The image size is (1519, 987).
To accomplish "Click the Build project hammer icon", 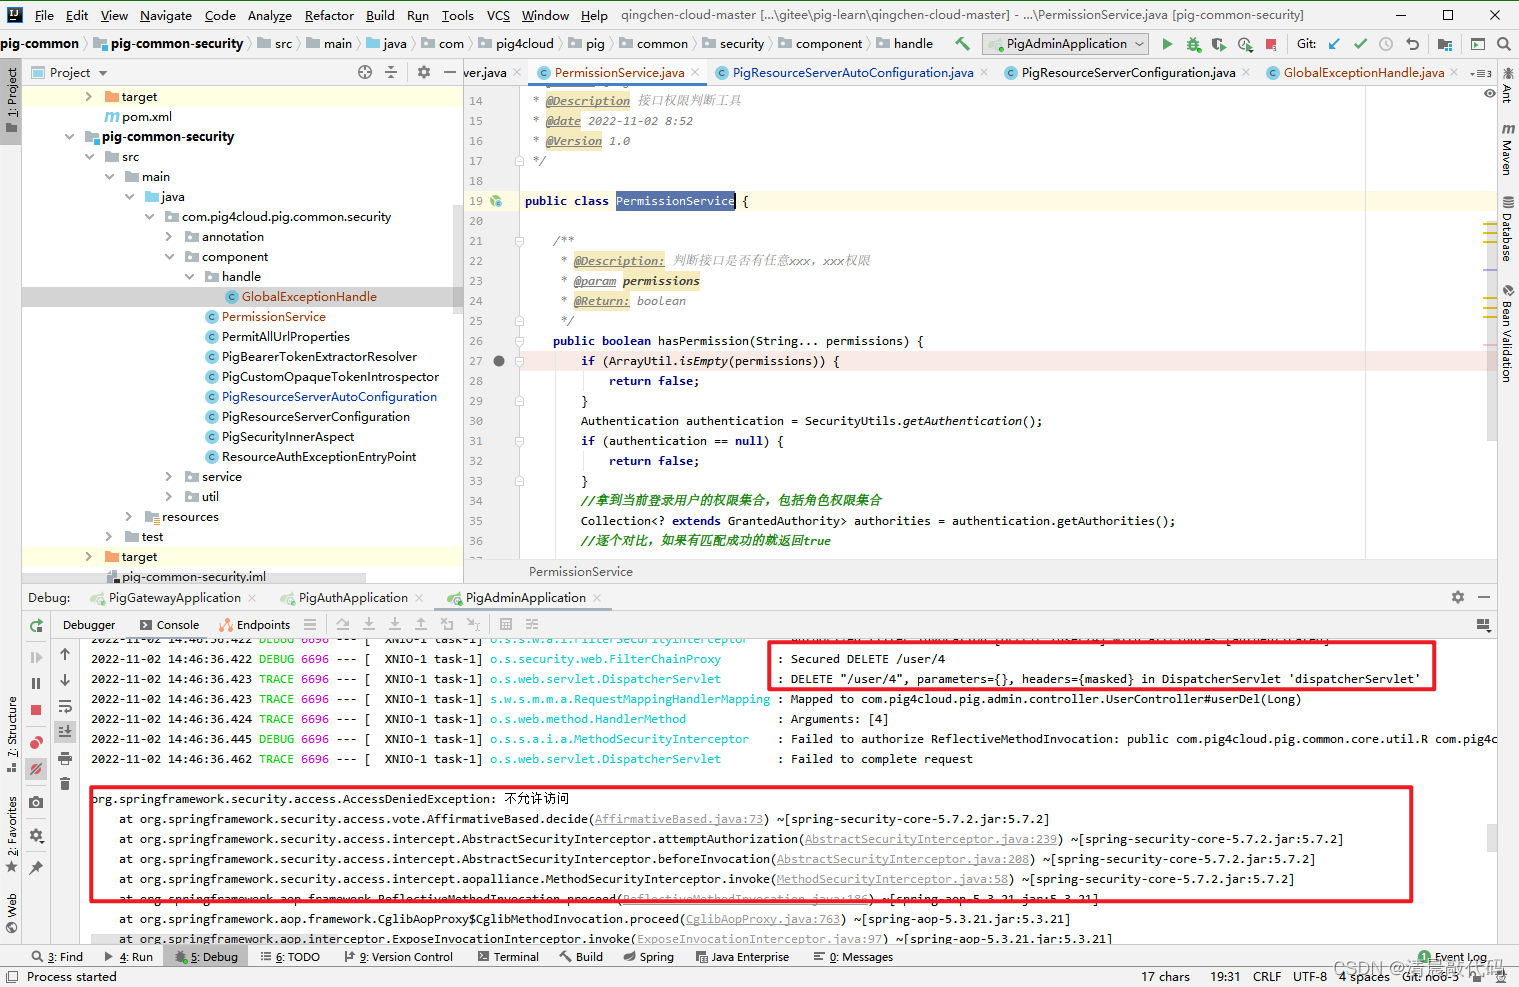I will click(962, 44).
